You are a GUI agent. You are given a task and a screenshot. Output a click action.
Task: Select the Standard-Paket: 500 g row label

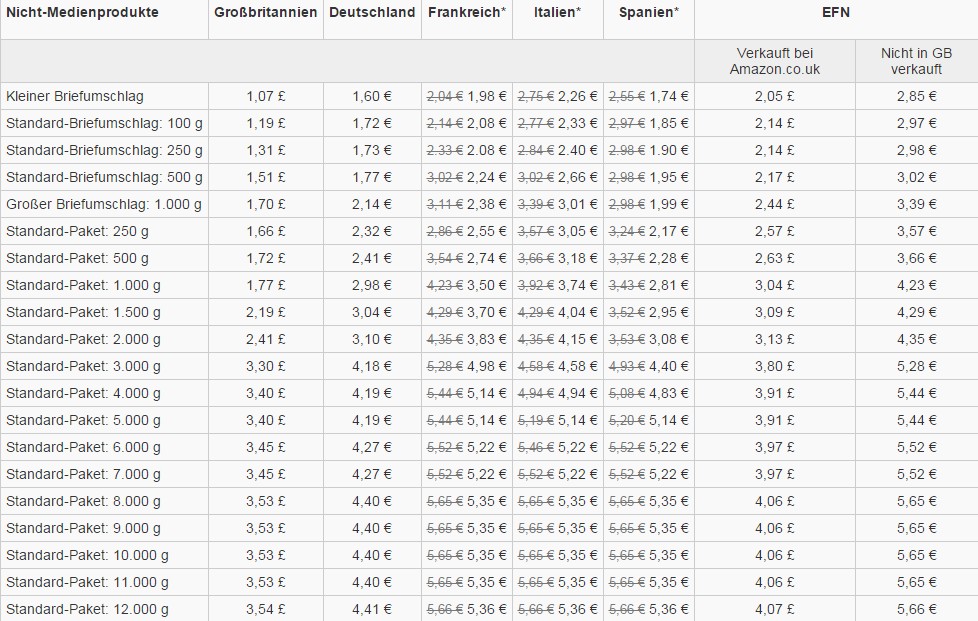(x=77, y=258)
